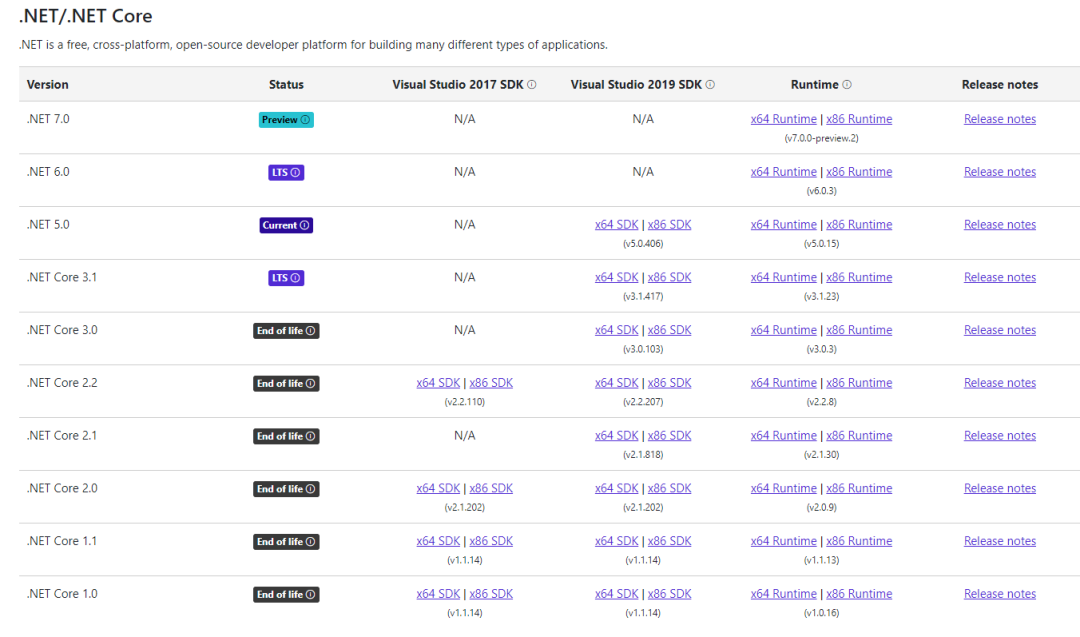Download x64 Runtime for .NET 6.0
Screen dimensions: 1080x637
tap(784, 172)
